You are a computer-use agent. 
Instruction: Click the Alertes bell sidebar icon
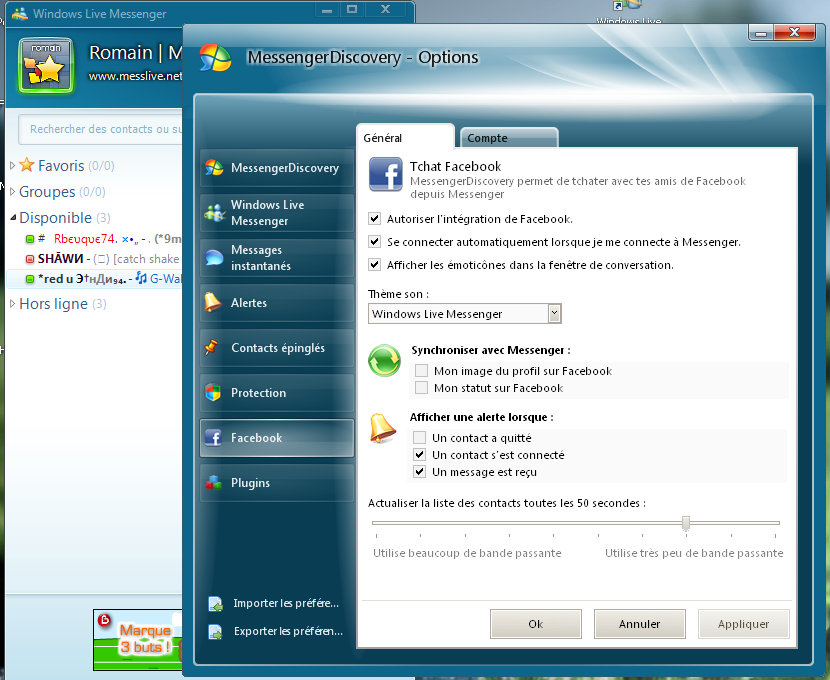(213, 302)
